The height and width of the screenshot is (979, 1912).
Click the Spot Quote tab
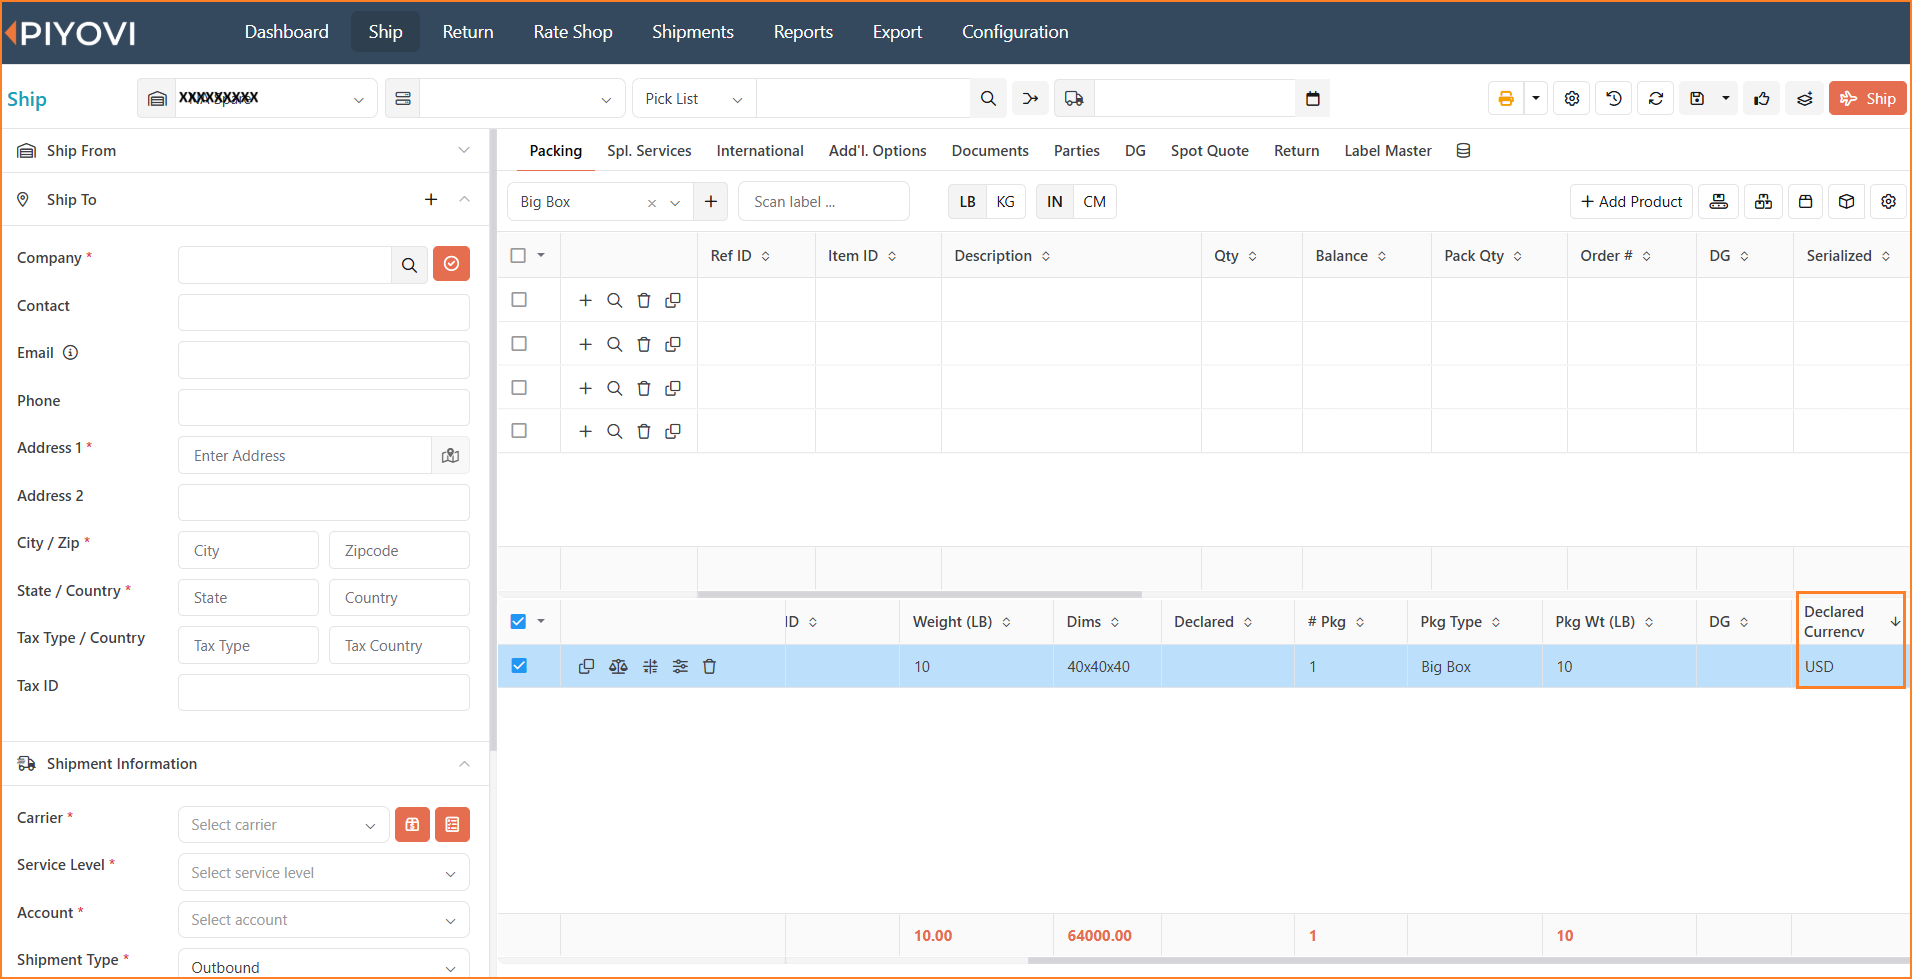coord(1209,151)
